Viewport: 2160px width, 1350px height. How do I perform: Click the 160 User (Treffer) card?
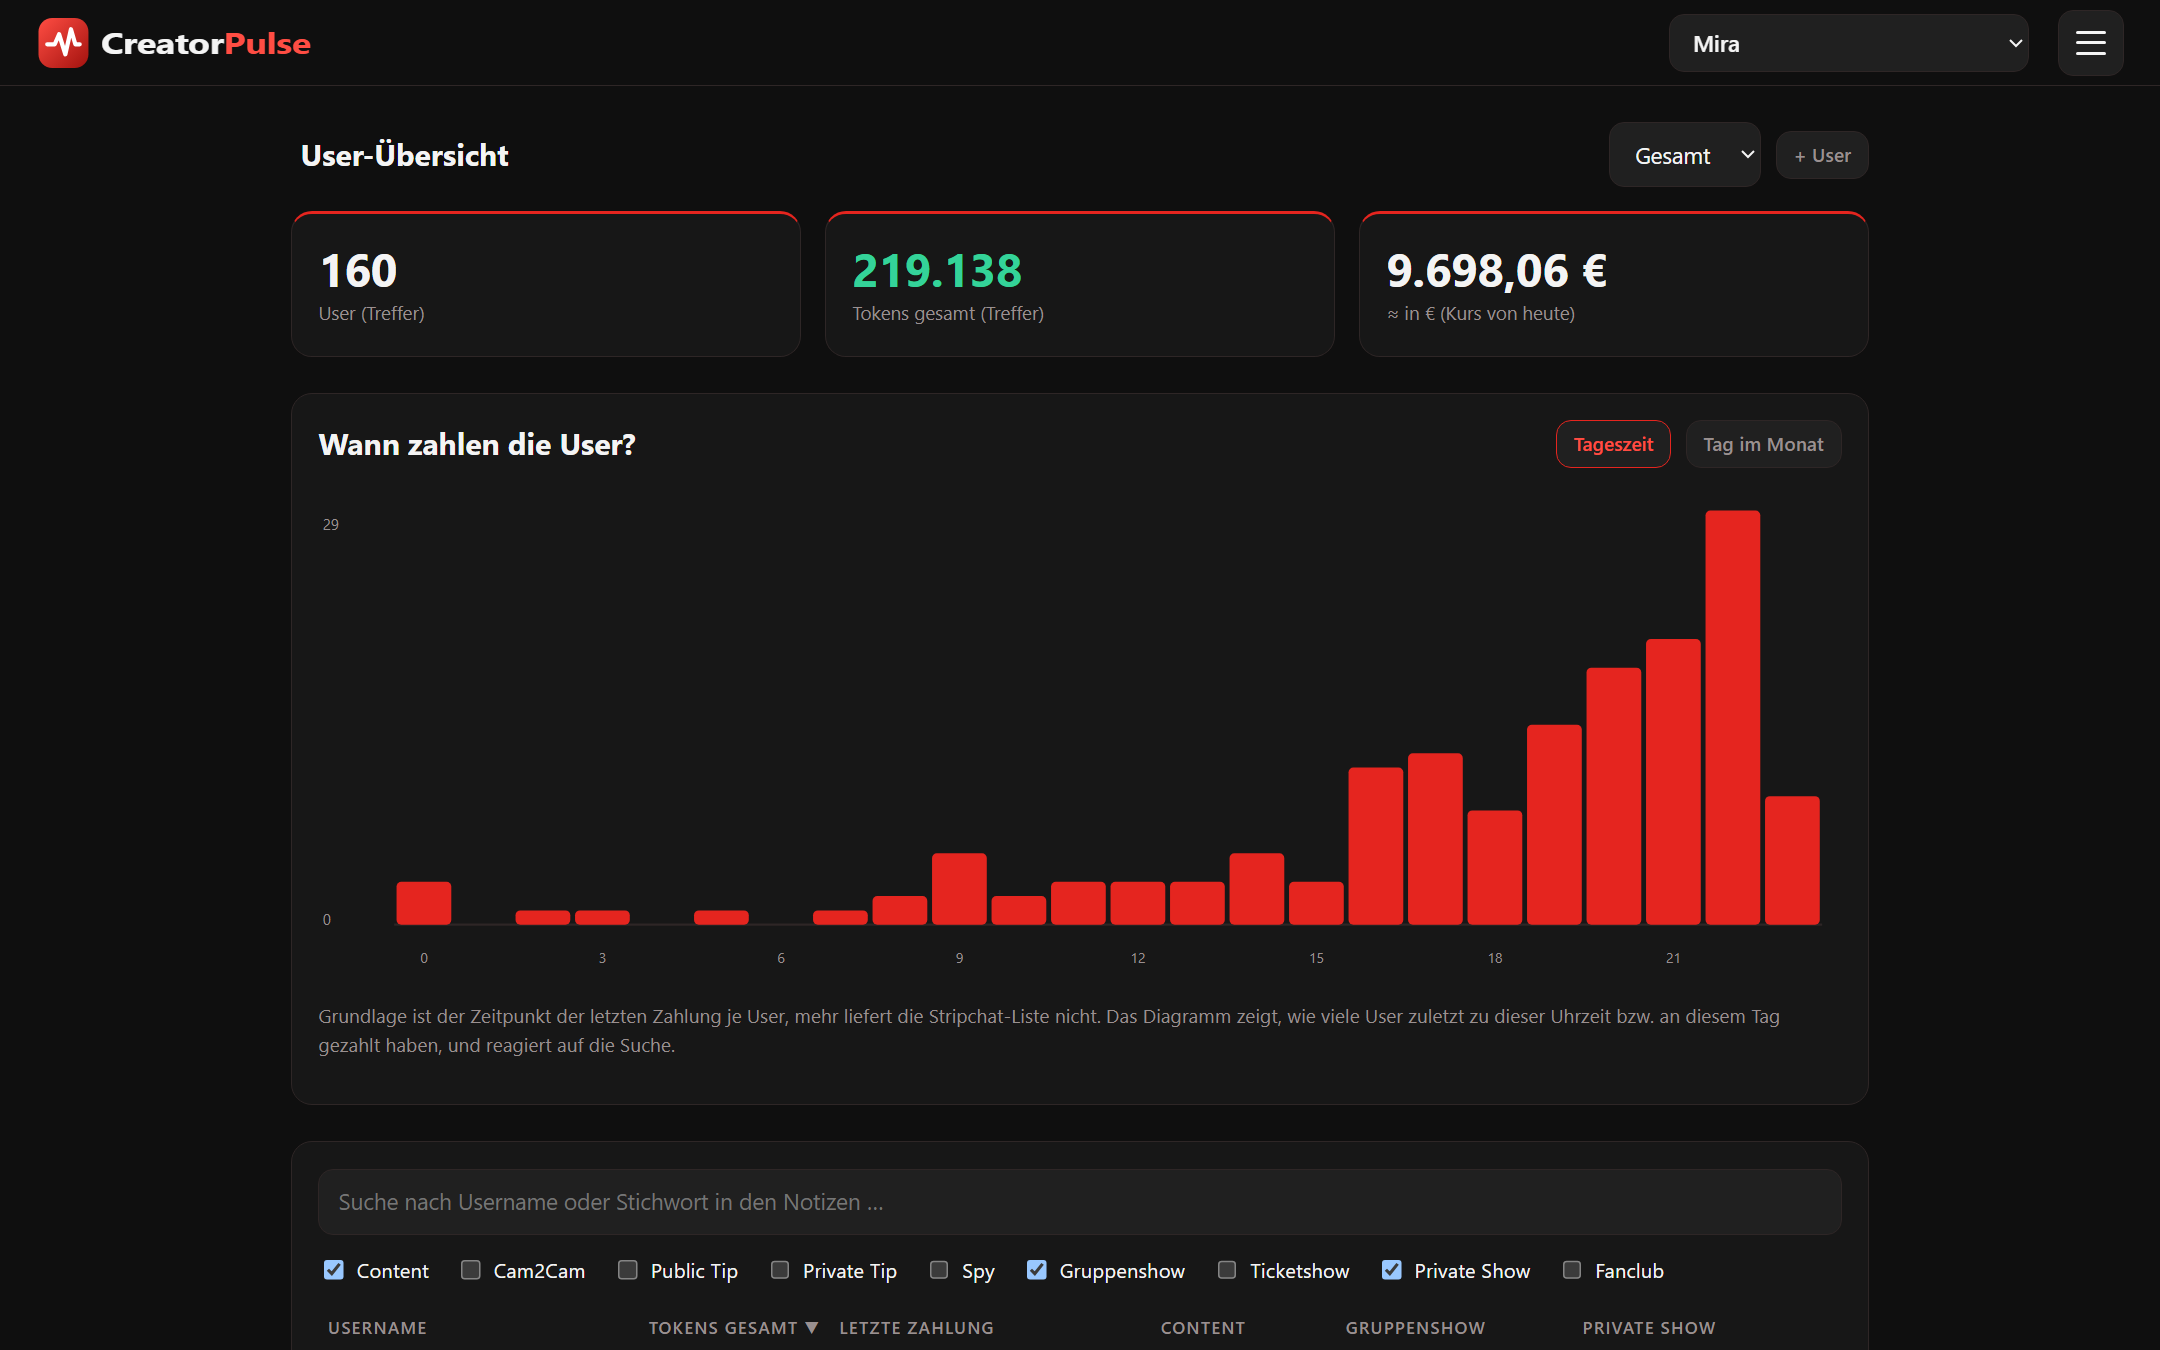546,285
